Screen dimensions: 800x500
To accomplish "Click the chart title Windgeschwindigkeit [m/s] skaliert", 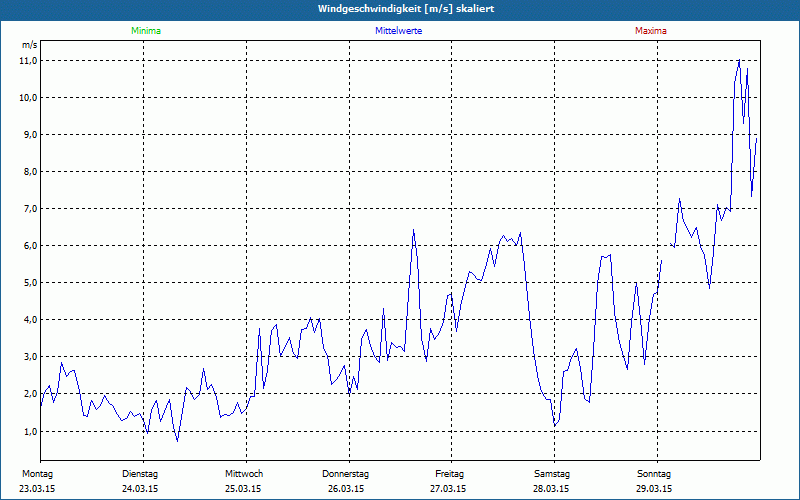I will click(406, 9).
